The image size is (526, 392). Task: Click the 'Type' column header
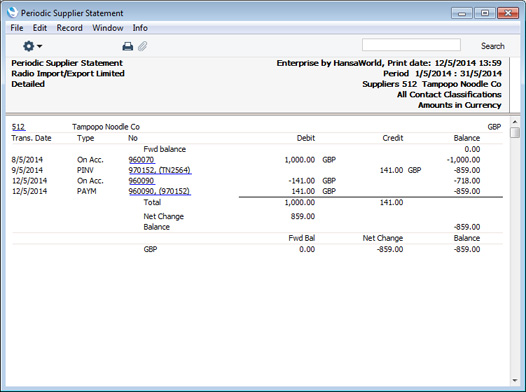[x=85, y=138]
